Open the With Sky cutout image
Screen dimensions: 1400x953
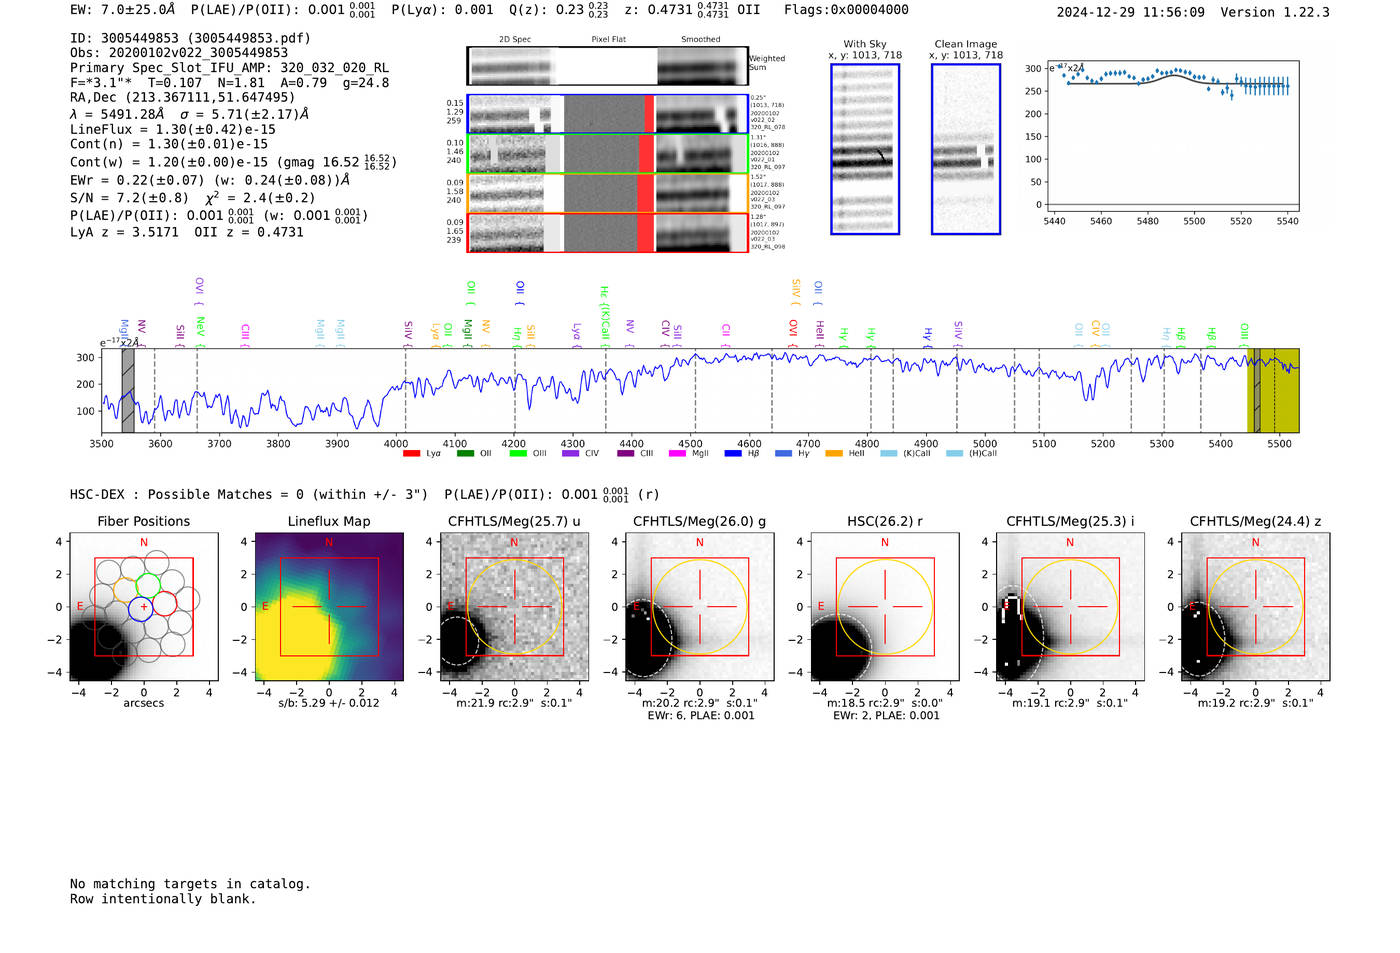coord(865,149)
